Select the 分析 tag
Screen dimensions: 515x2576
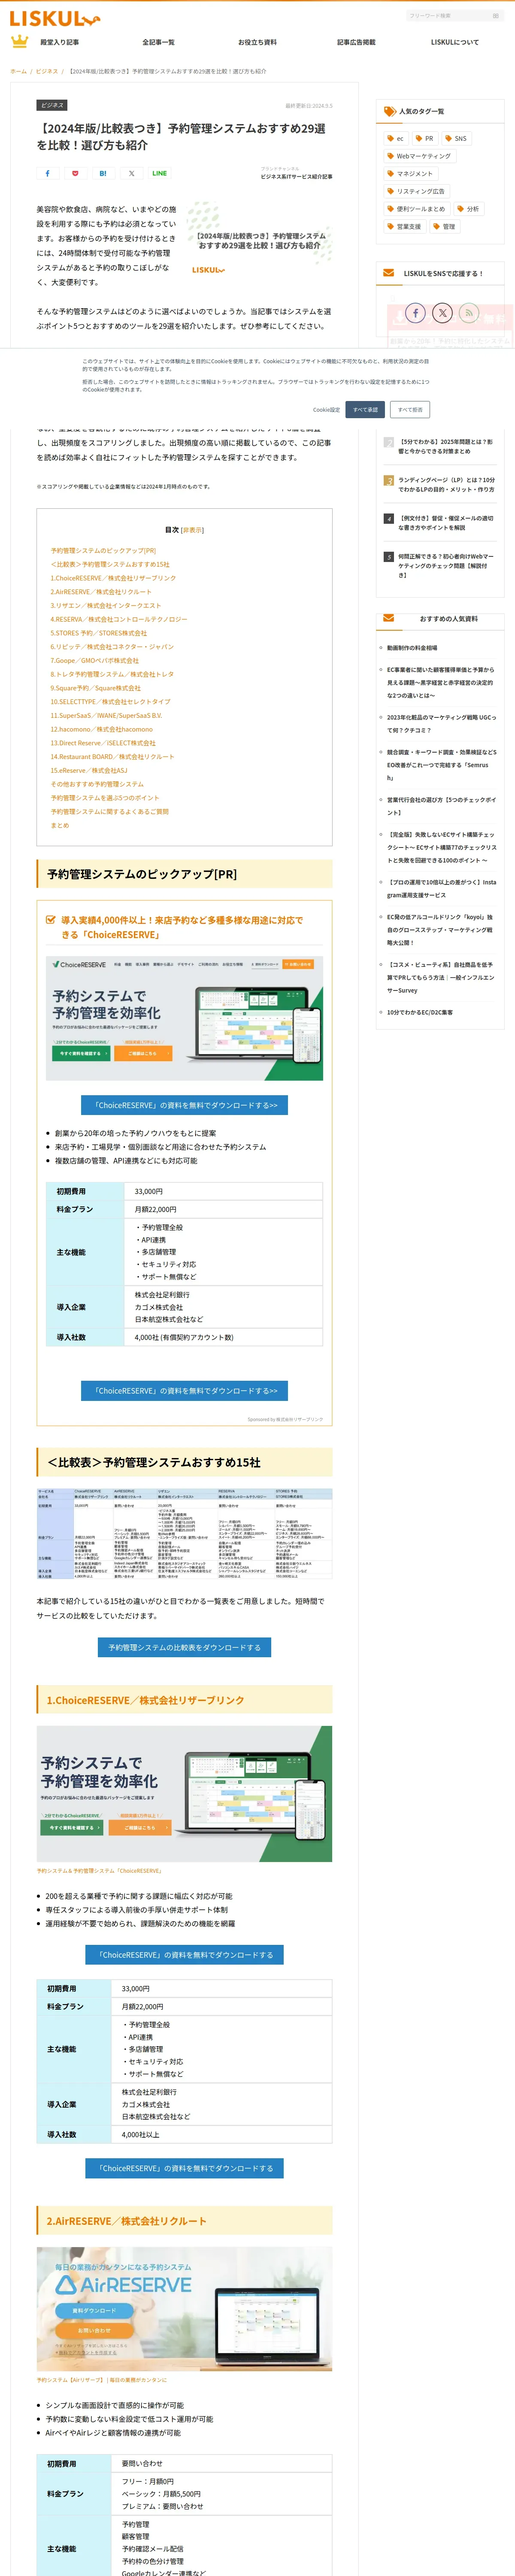coord(469,209)
